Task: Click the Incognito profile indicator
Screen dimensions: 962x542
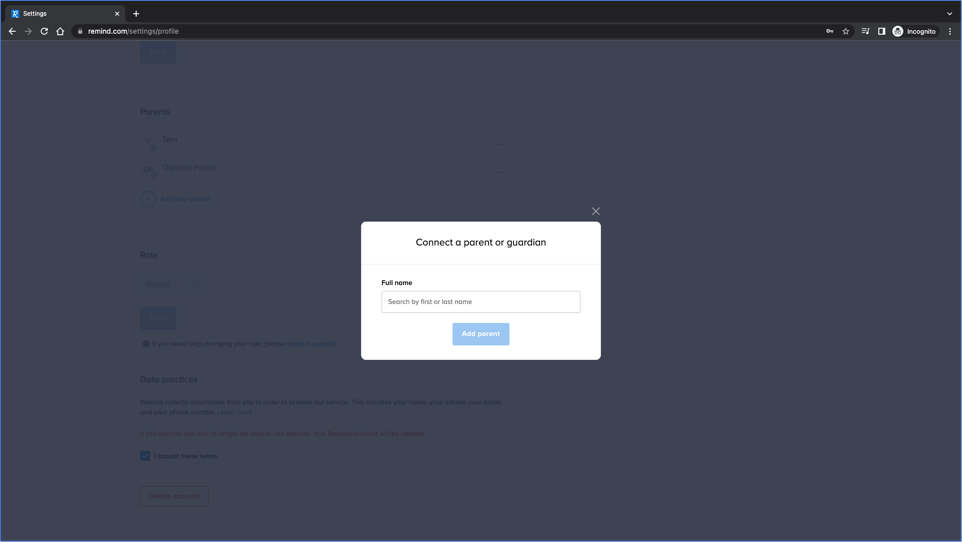Action: [914, 31]
